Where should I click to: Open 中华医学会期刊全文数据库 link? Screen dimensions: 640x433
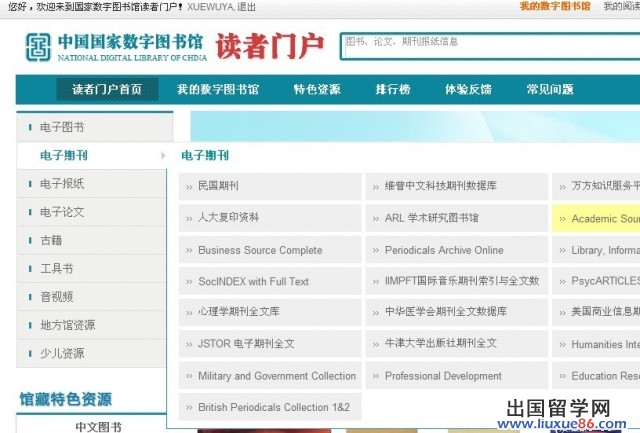457,312
